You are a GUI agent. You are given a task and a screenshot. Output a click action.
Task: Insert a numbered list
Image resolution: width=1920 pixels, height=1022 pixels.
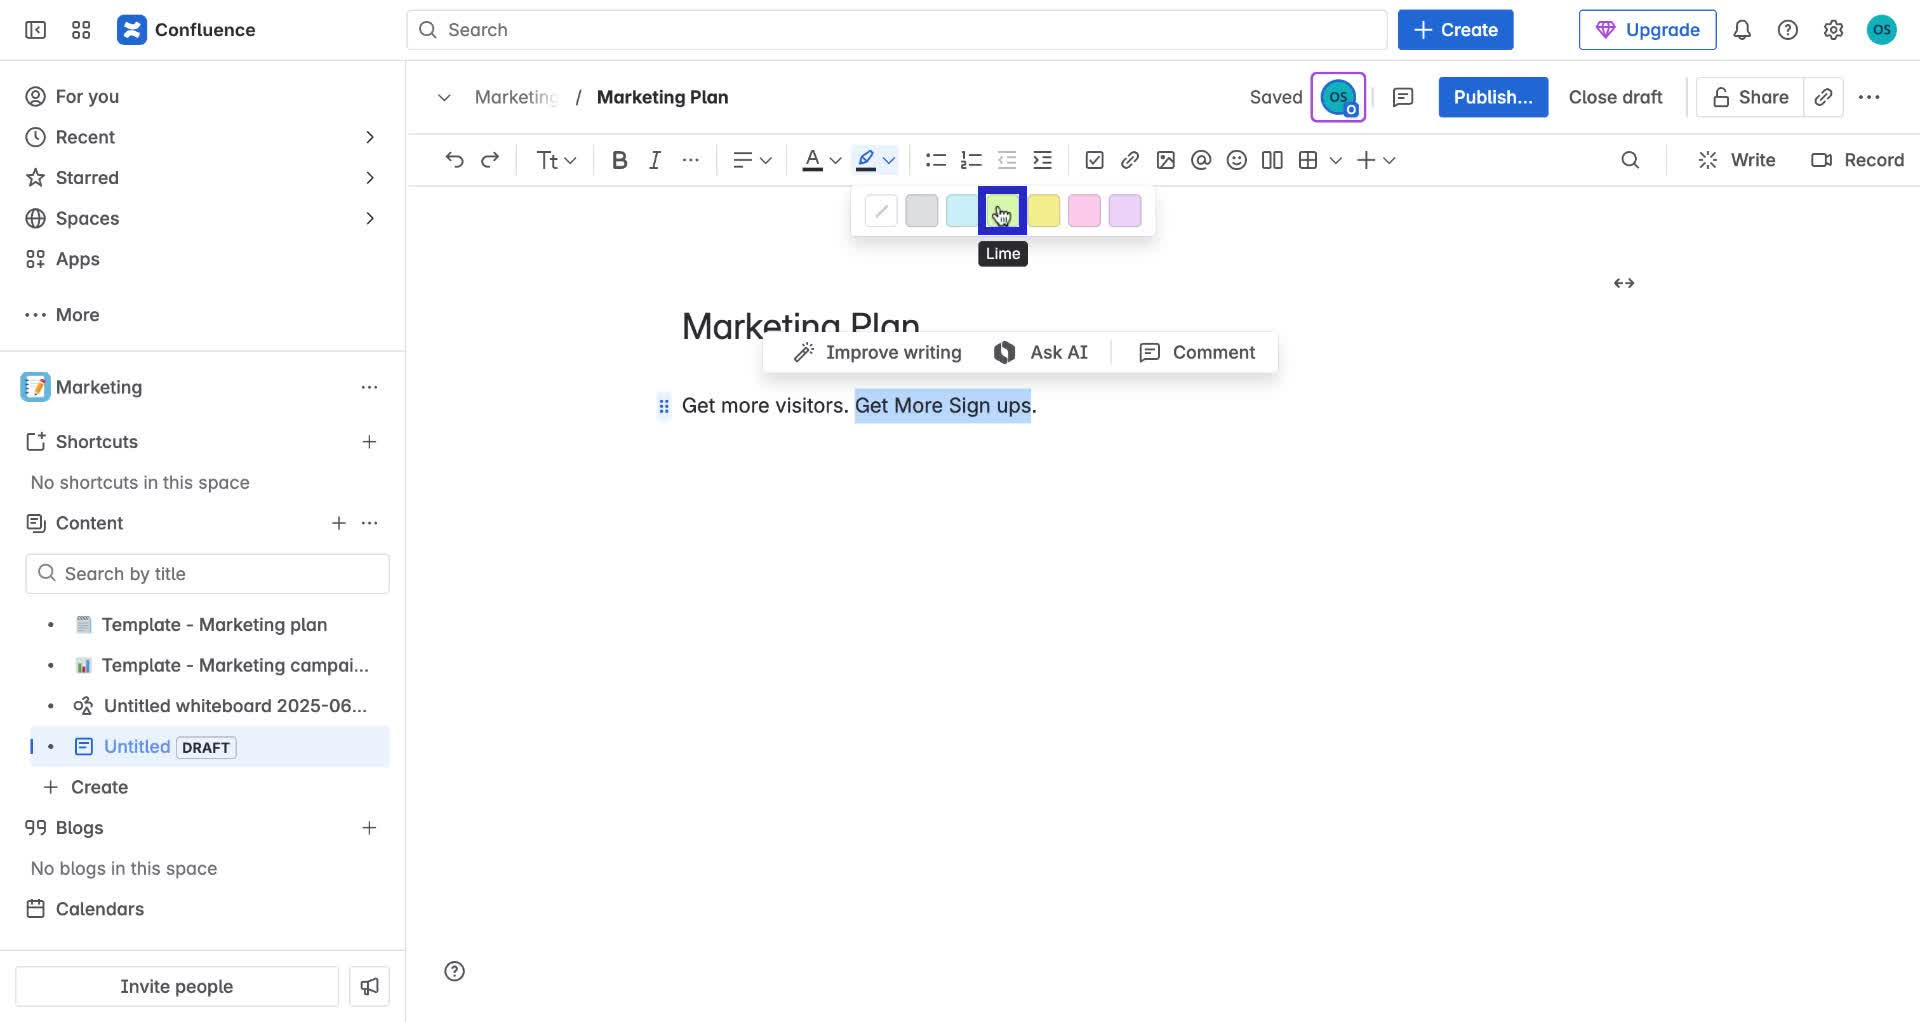[x=971, y=159]
